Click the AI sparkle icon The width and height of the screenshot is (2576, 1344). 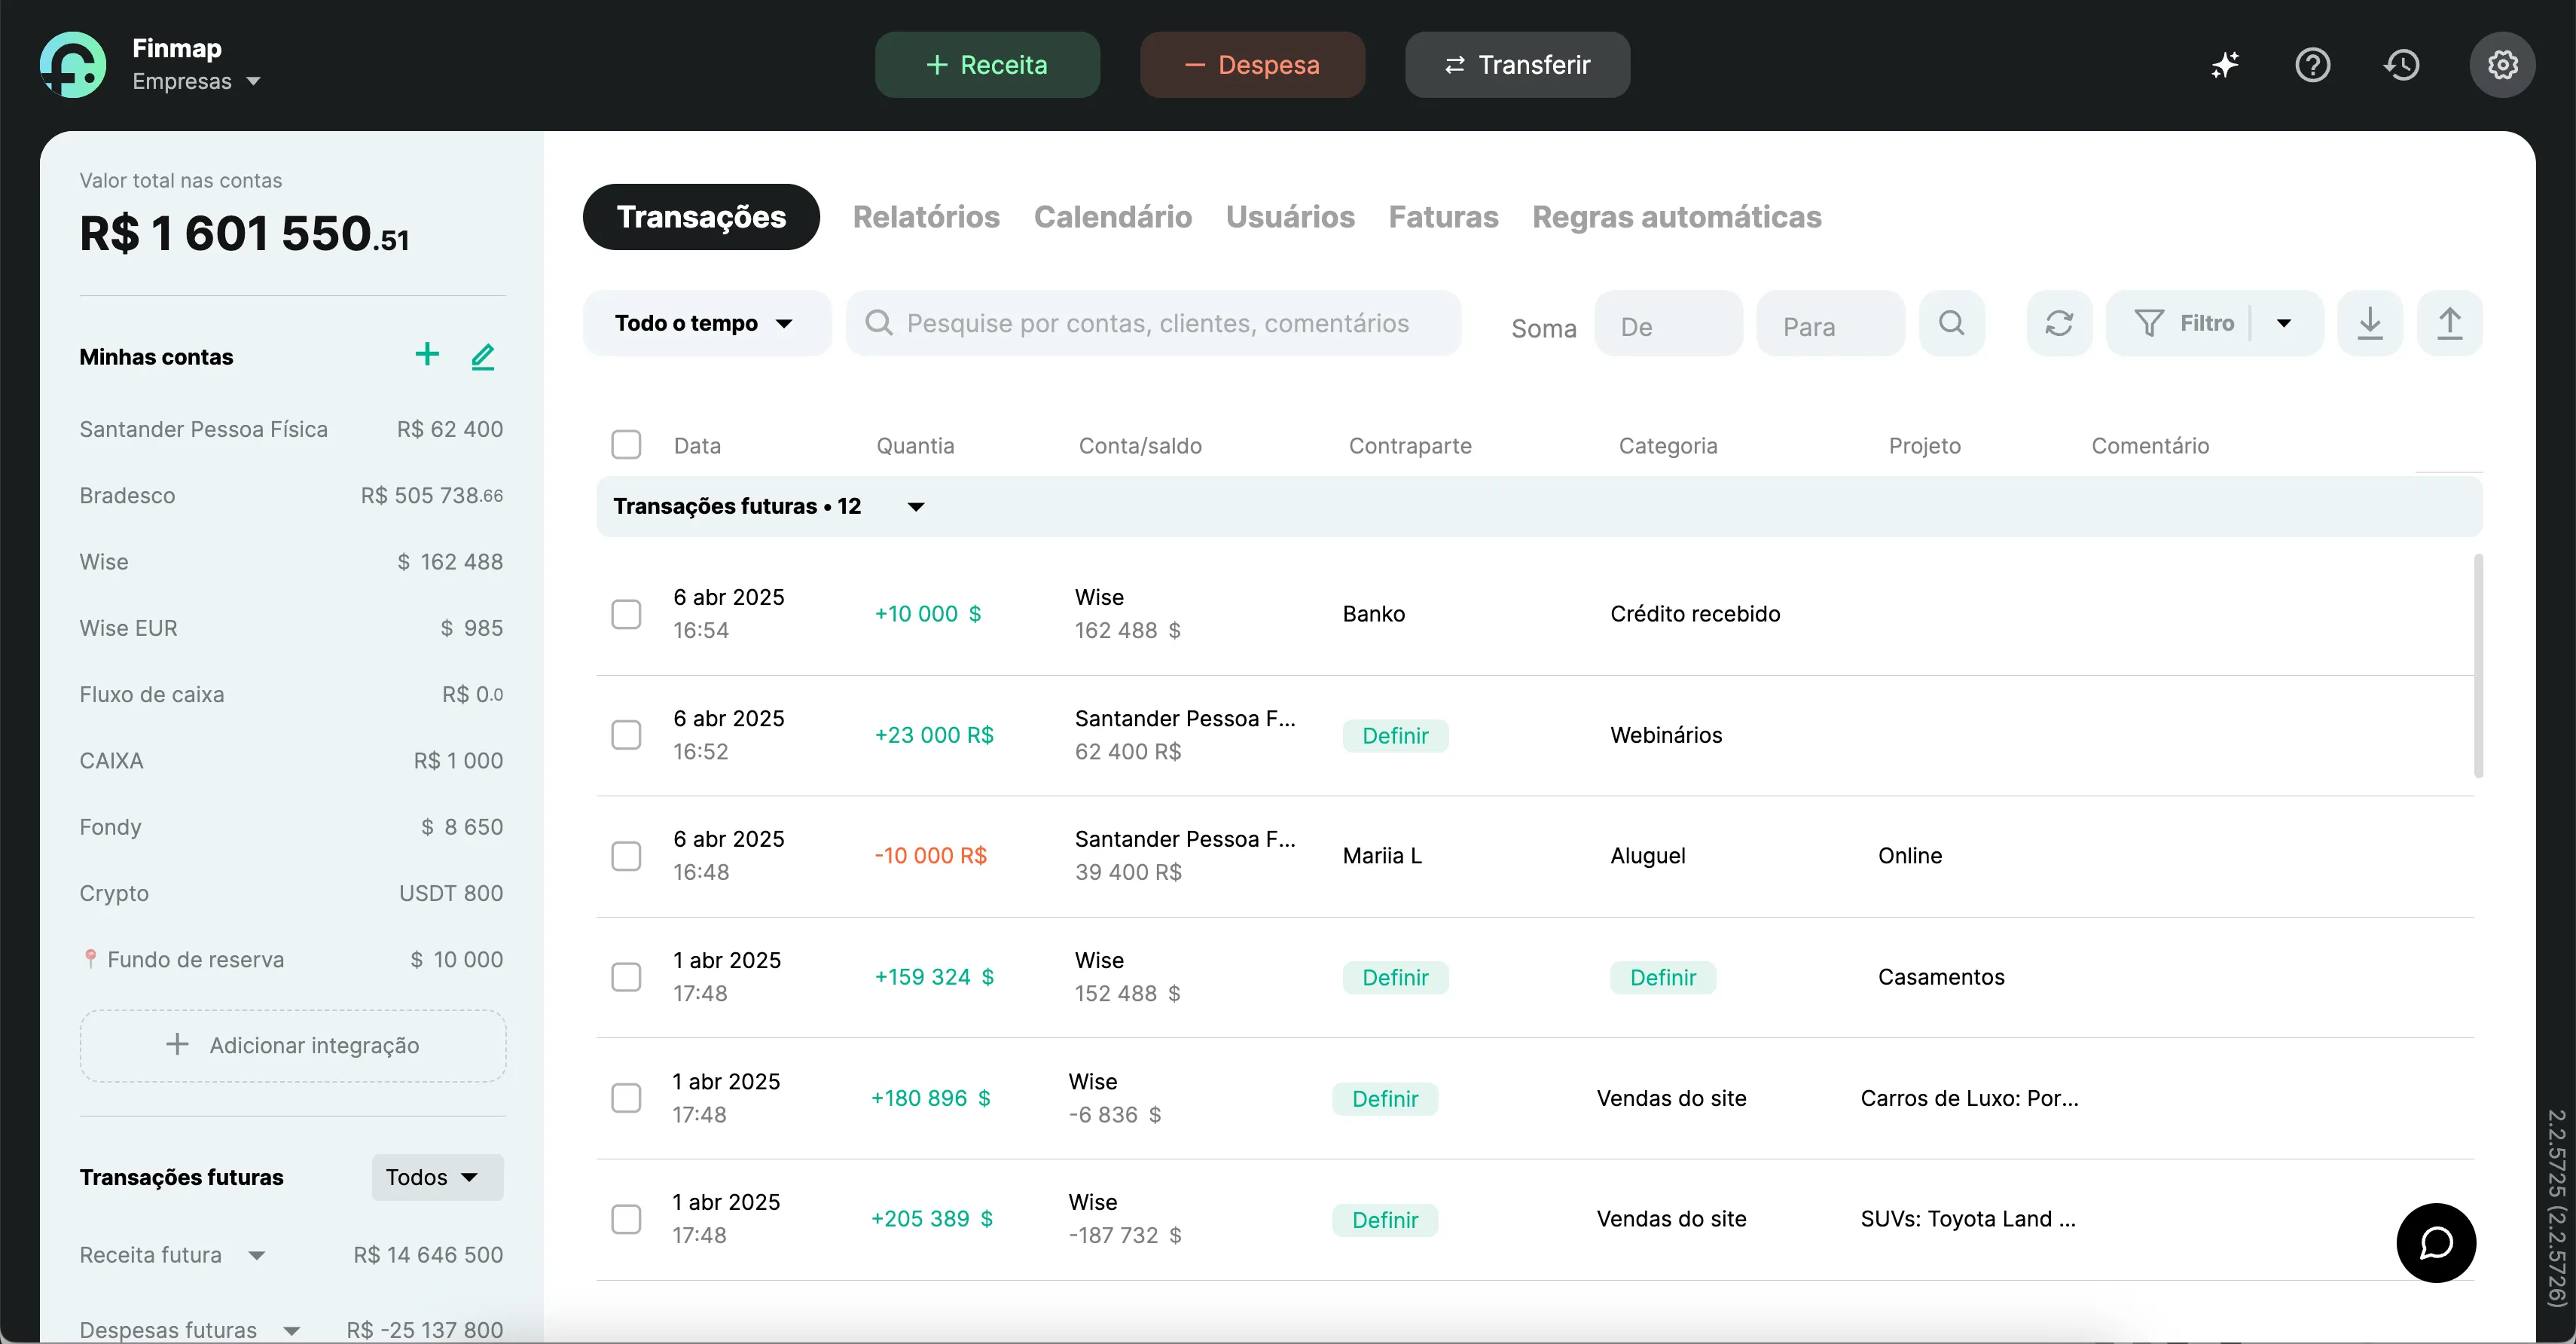coord(2224,65)
